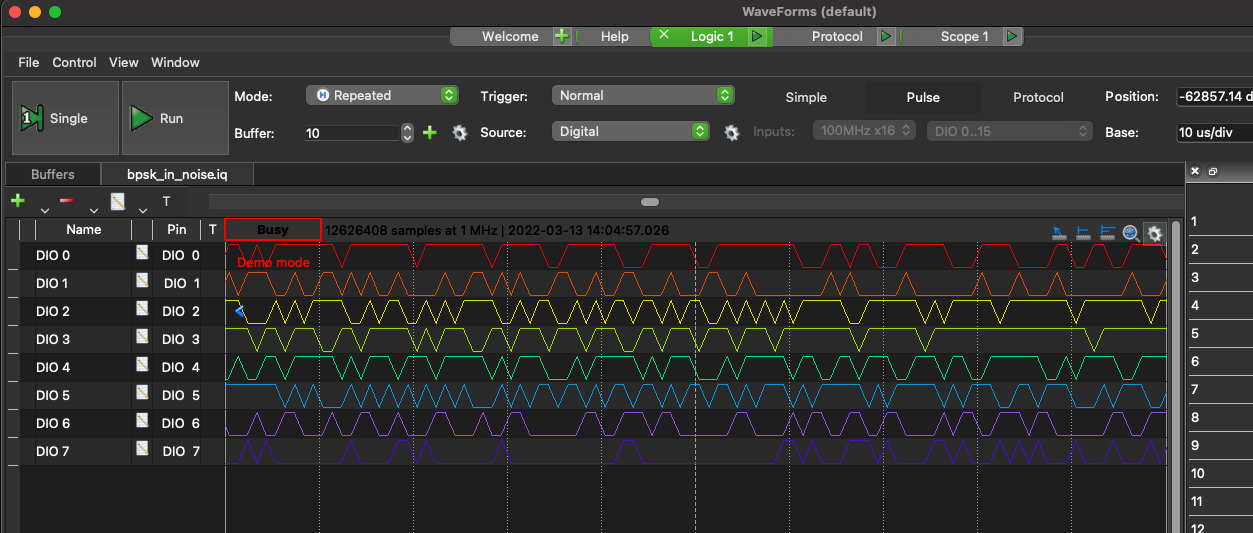Click the Pin column header

tap(176, 230)
